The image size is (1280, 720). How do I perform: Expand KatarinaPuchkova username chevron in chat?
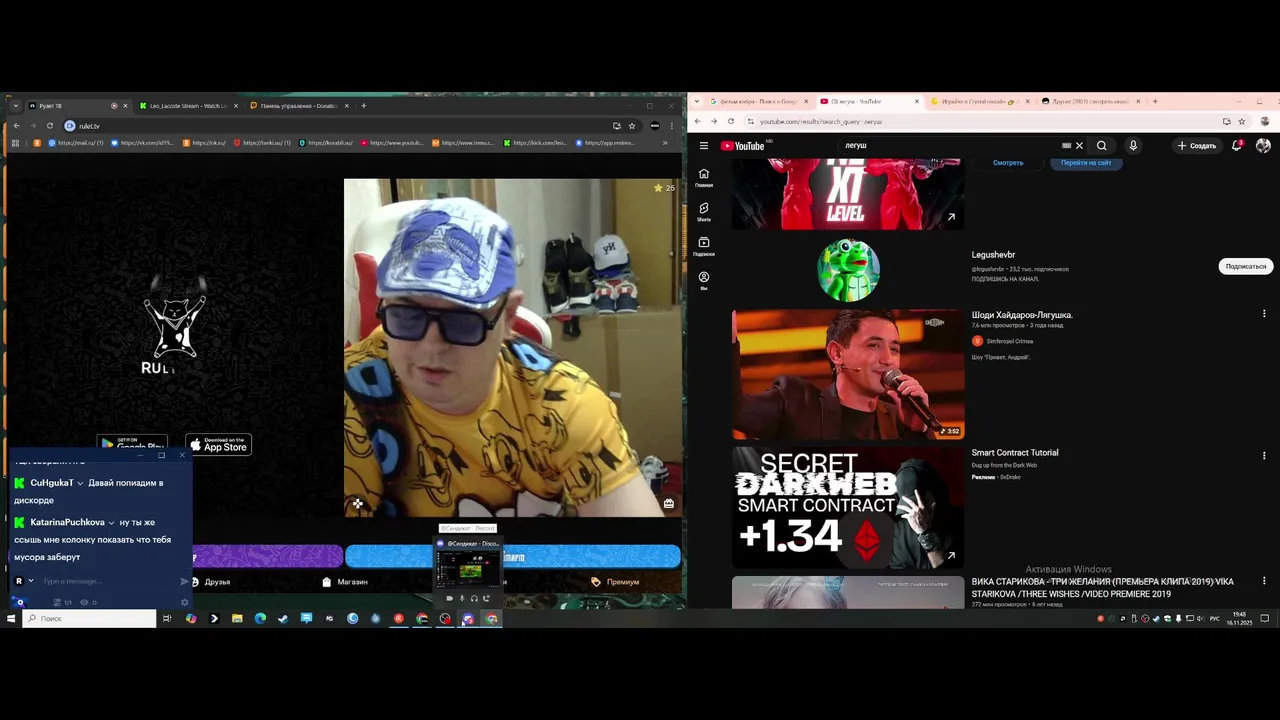tap(111, 523)
